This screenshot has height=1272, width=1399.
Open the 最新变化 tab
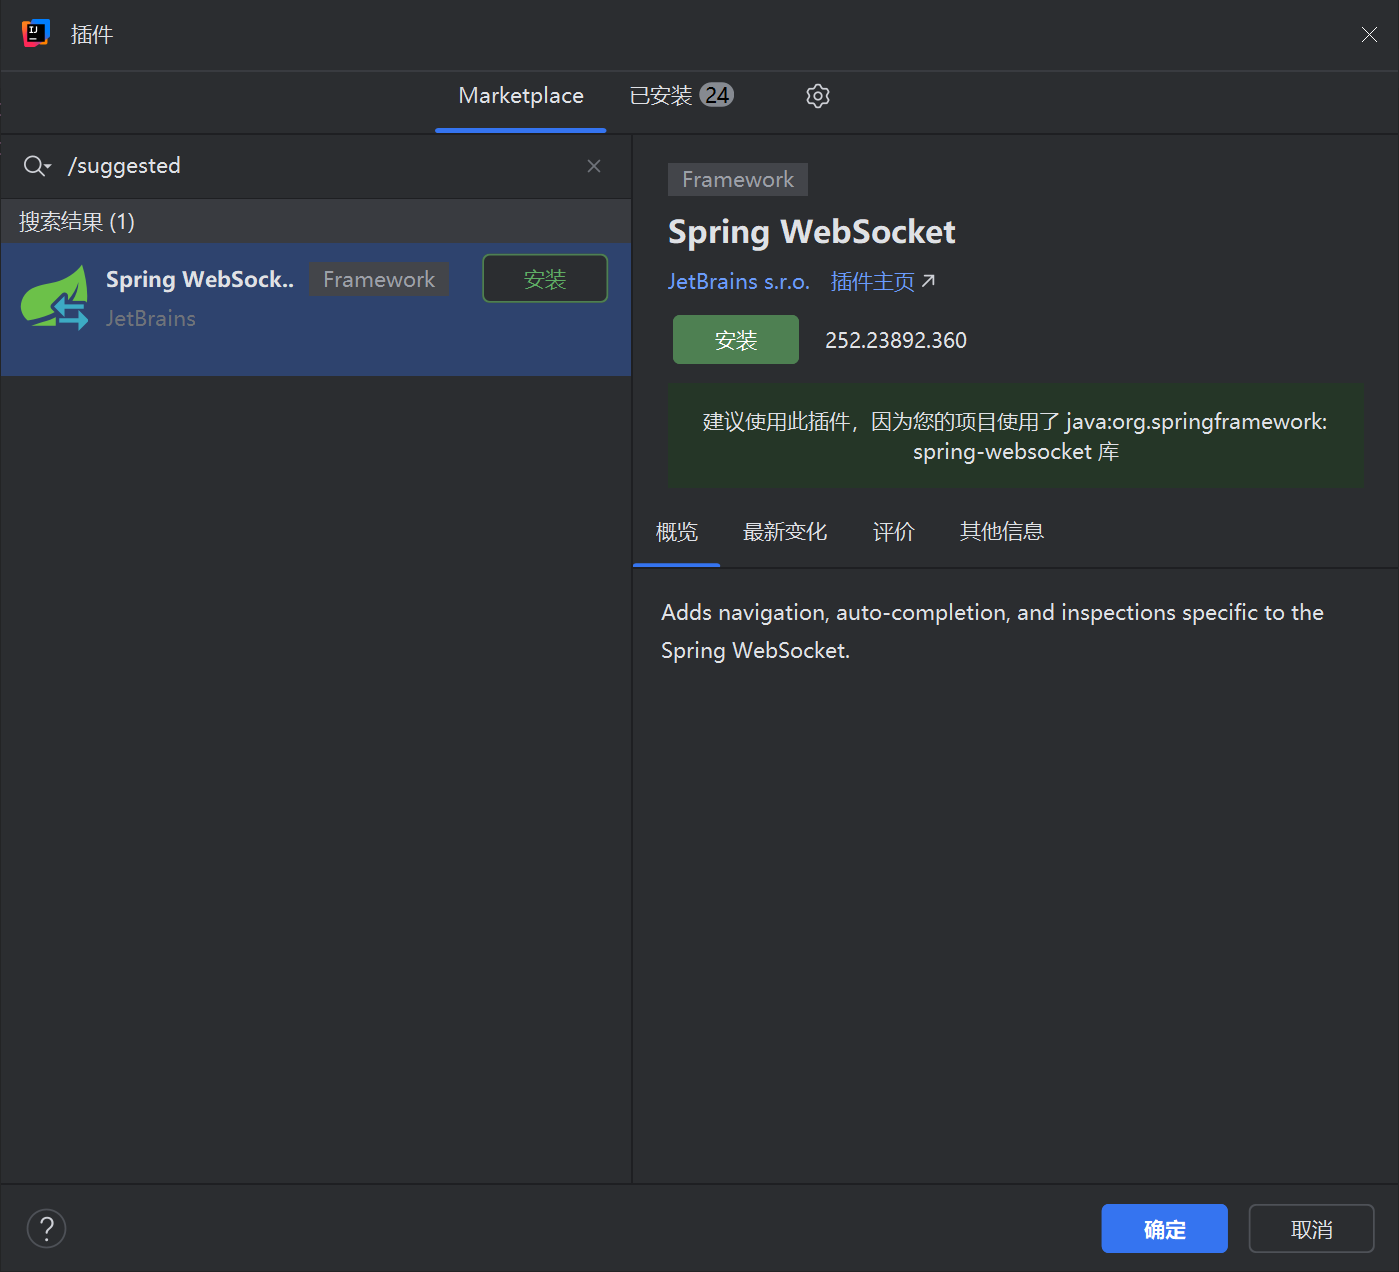(x=785, y=532)
